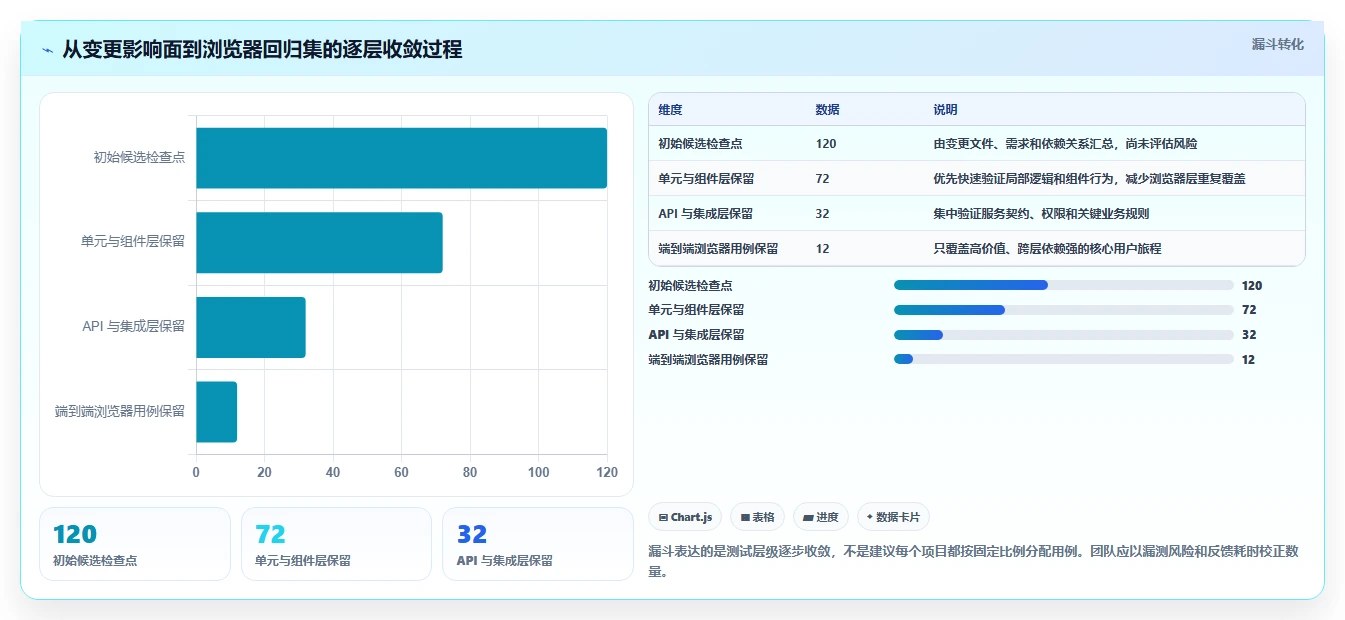
Task: Click the chart y-axis label API 与集成层保留
Action: (x=134, y=327)
